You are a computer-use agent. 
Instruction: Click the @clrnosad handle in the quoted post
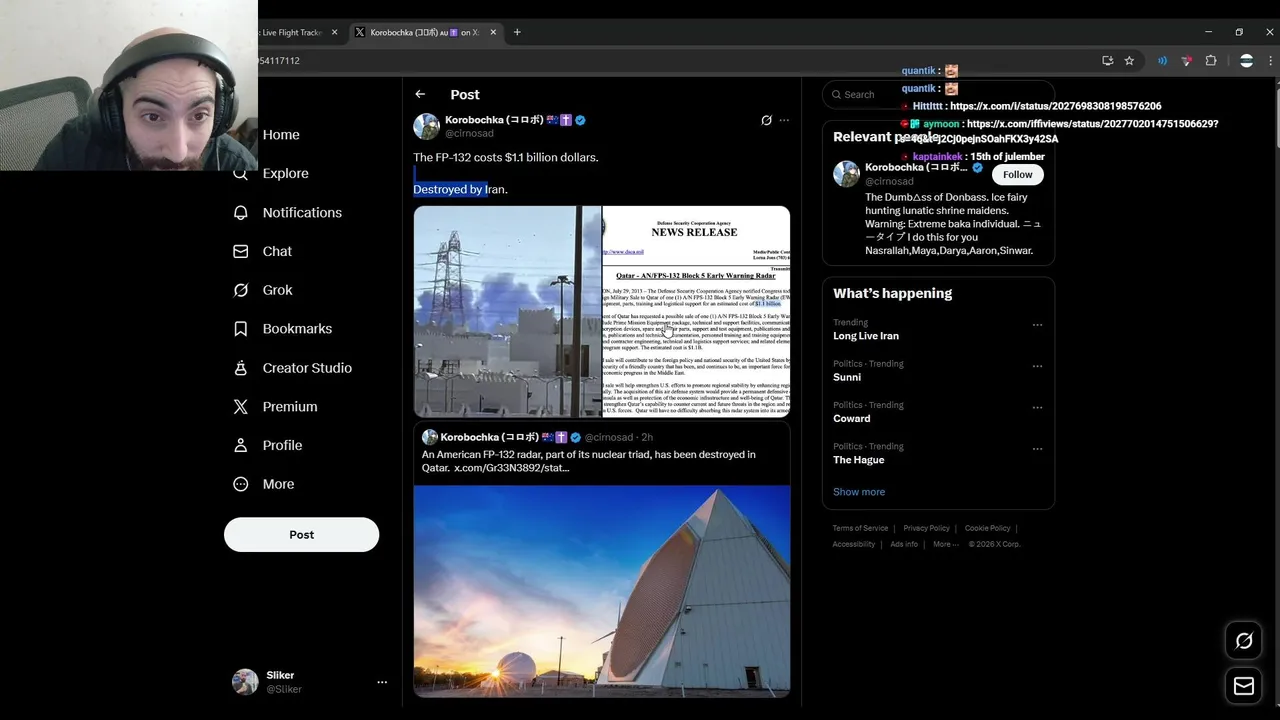coord(609,437)
